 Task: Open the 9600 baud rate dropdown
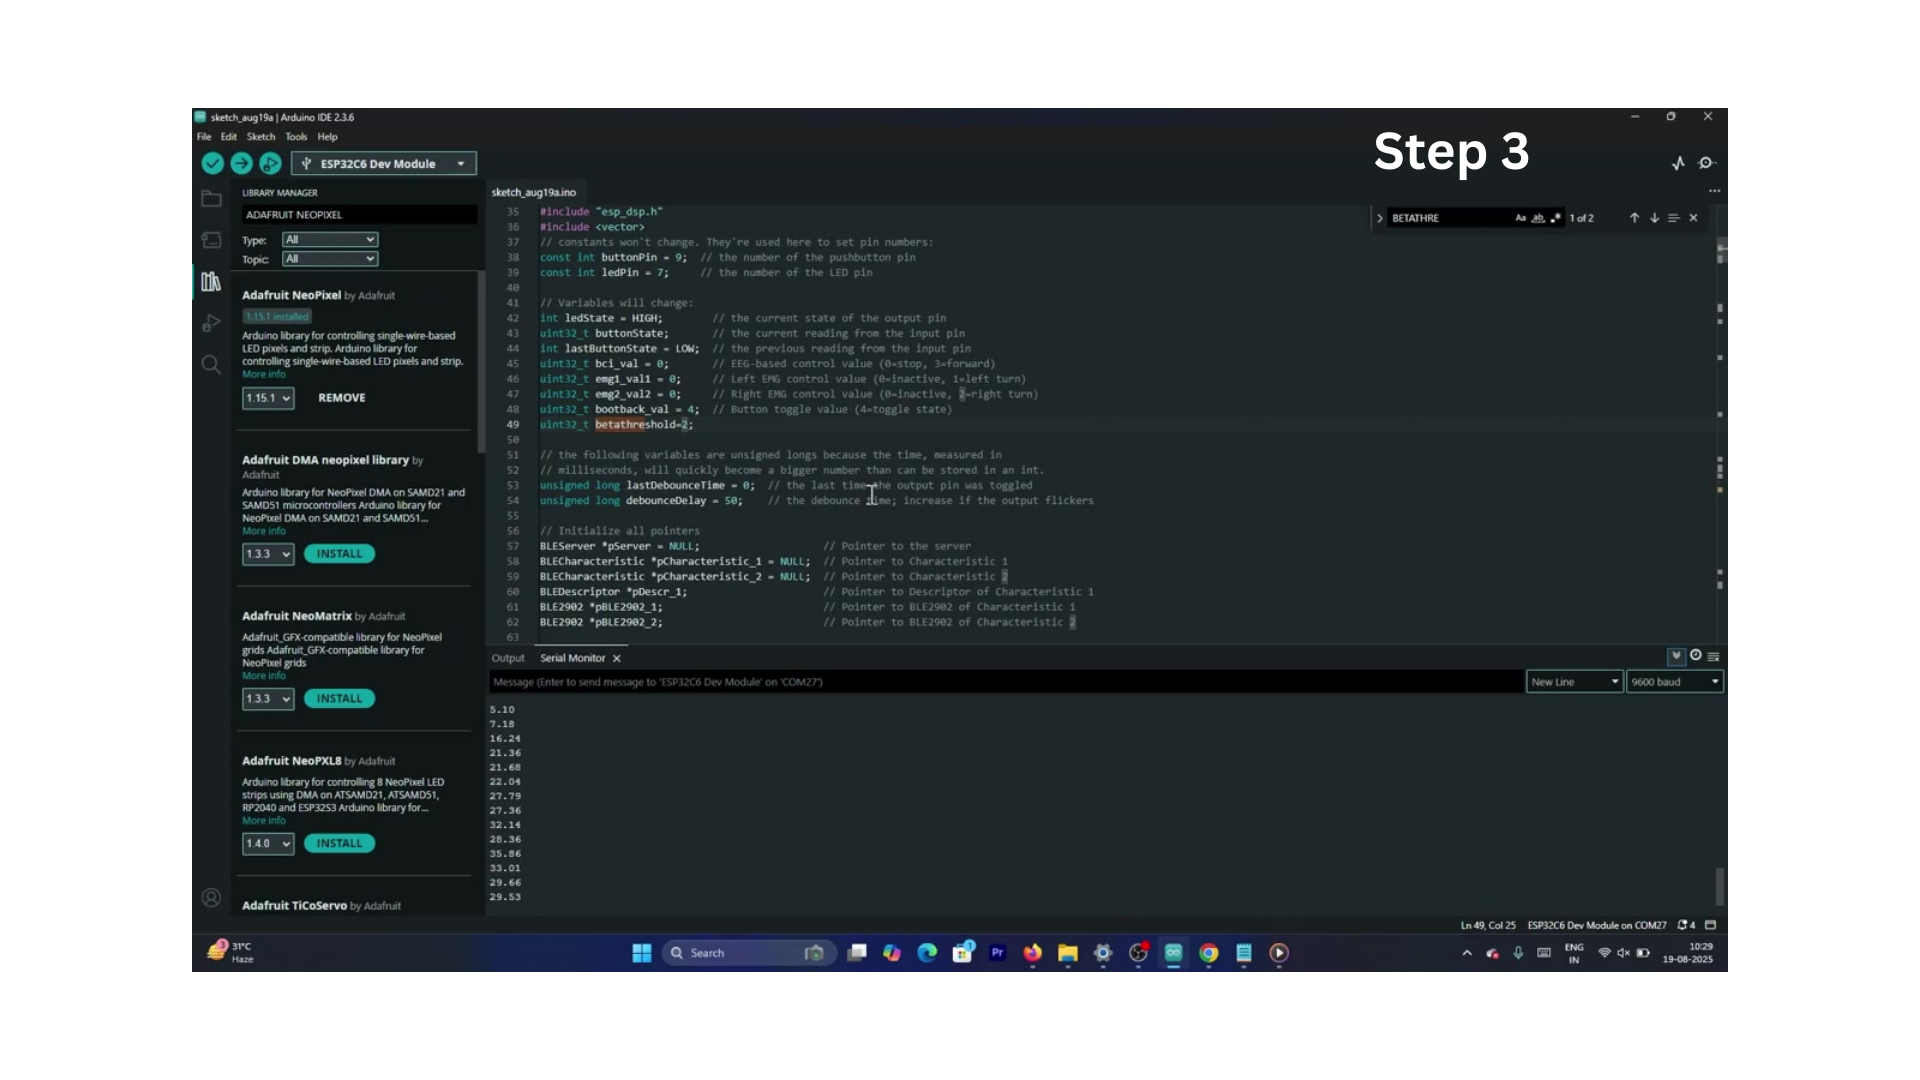click(1675, 682)
